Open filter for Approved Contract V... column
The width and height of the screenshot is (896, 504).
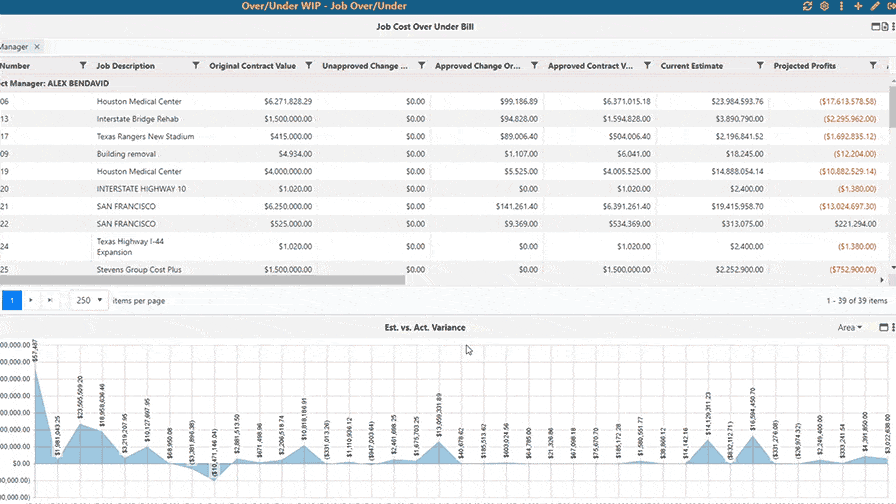(647, 66)
